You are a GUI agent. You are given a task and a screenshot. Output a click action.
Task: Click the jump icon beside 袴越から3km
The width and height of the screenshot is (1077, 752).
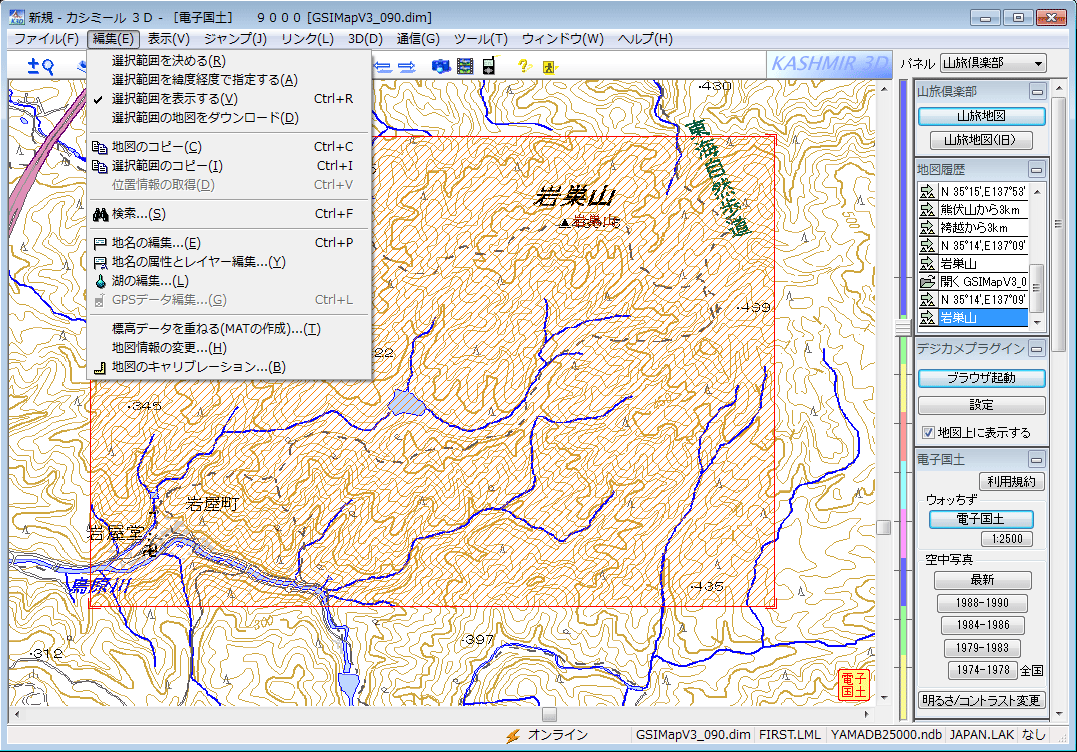pyautogui.click(x=927, y=227)
